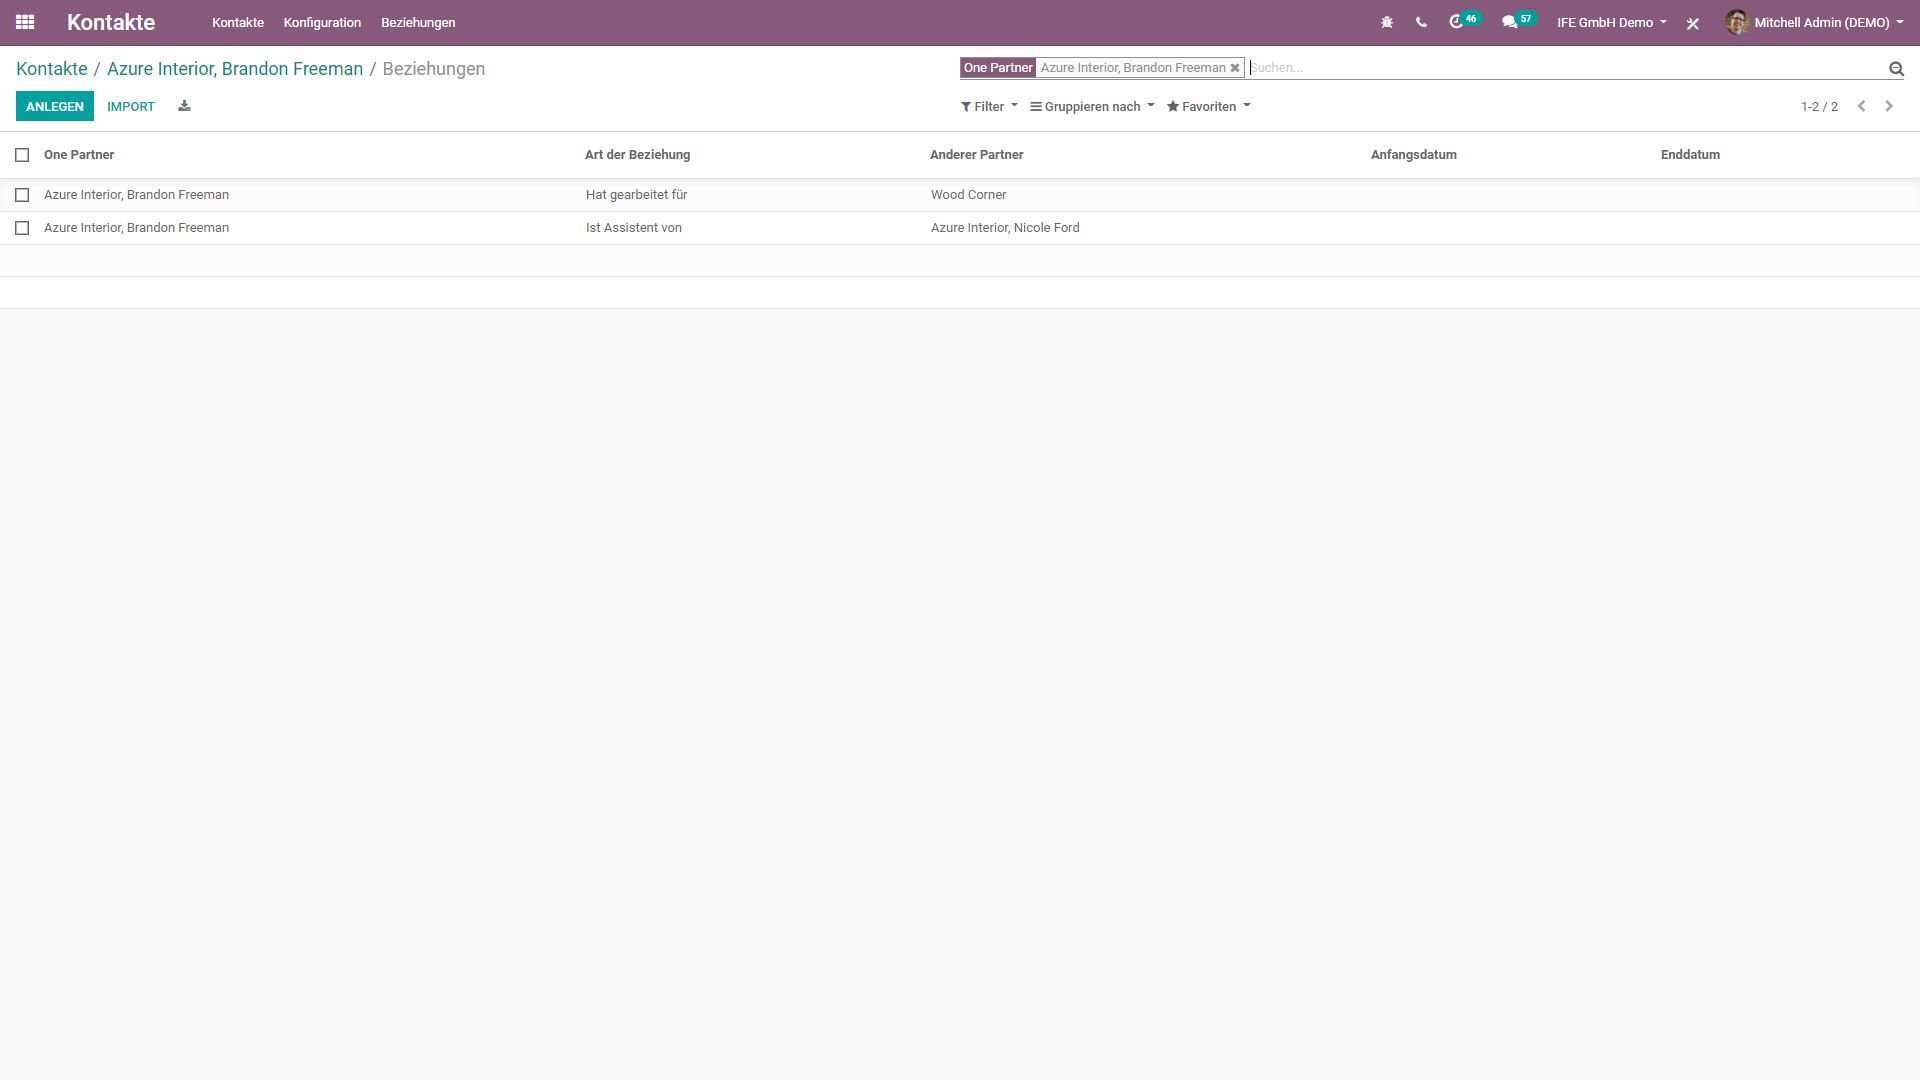The width and height of the screenshot is (1920, 1080).
Task: Remove the Azure Interior search facet
Action: (x=1235, y=68)
